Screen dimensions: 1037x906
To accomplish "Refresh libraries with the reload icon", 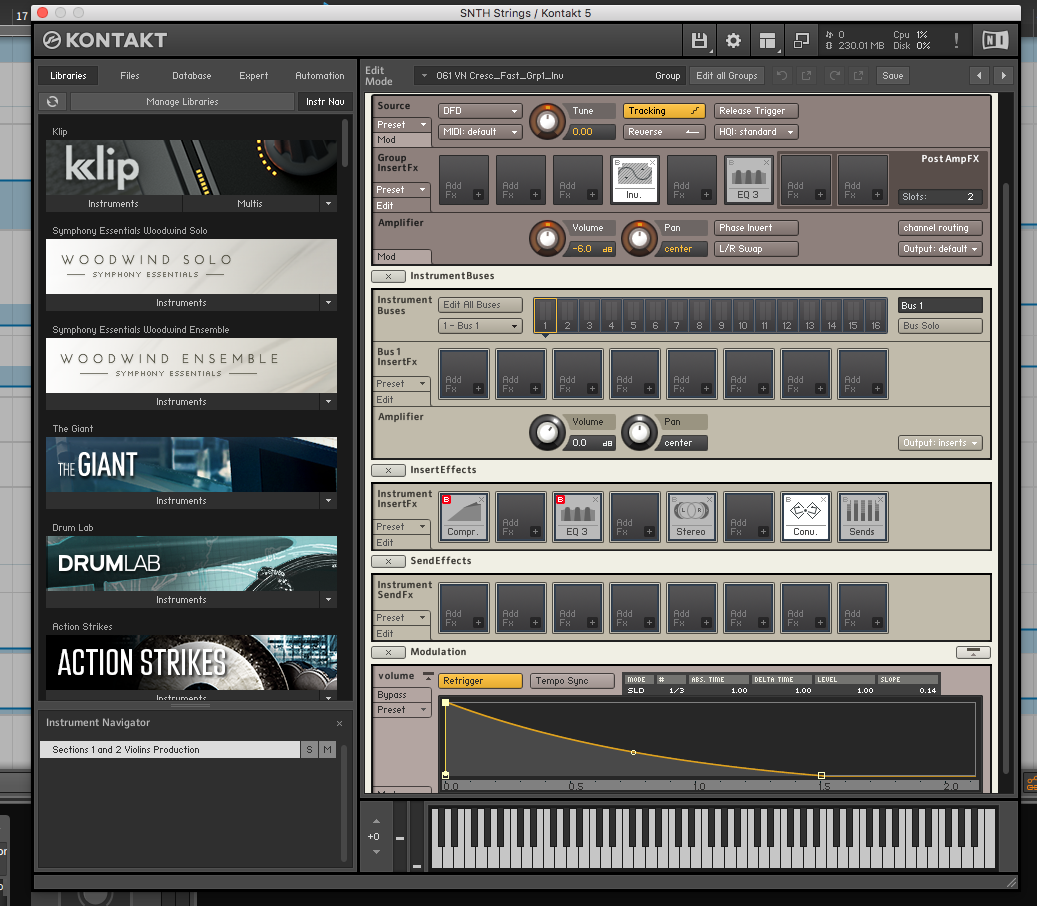I will pos(52,101).
